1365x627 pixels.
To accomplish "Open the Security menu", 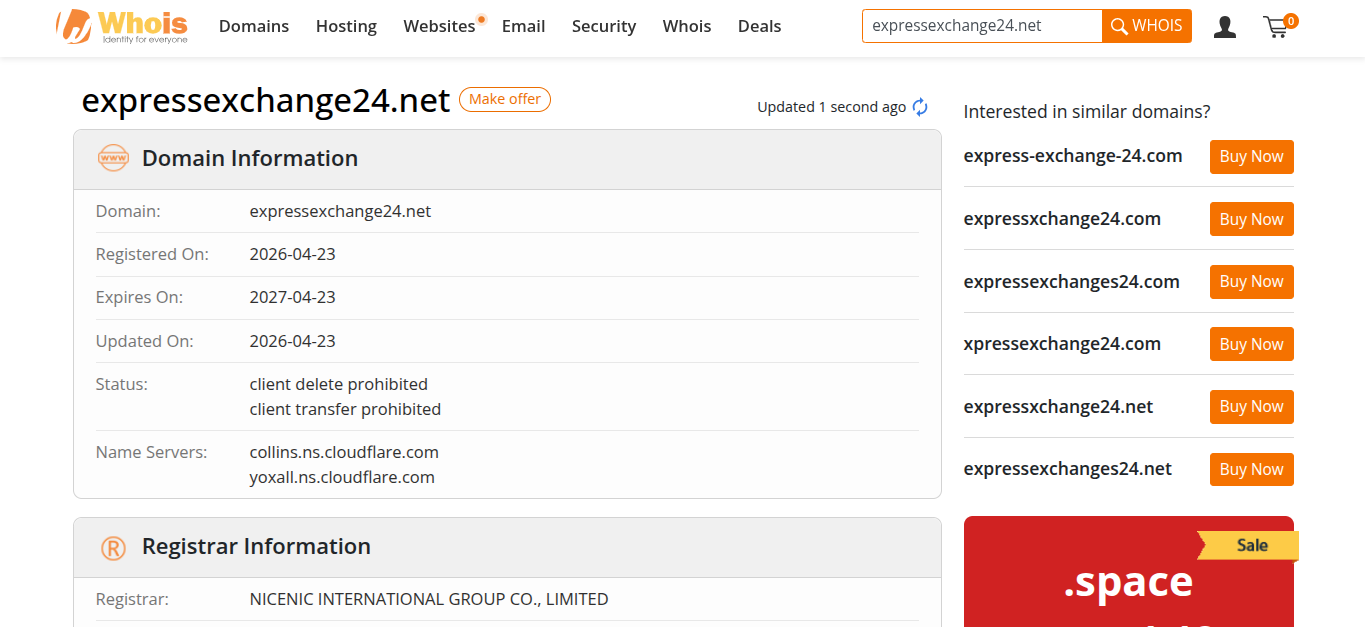I will pos(604,26).
